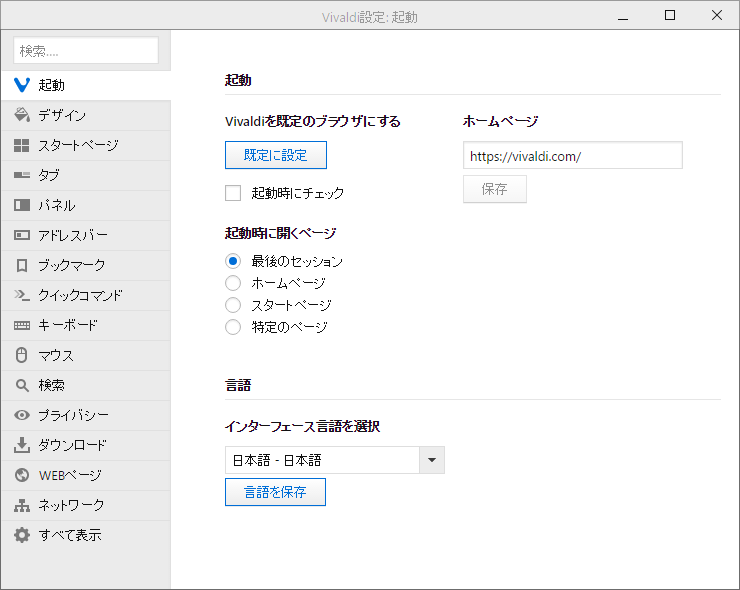Go to the パネル settings section
740x590 pixels.
[x=86, y=205]
